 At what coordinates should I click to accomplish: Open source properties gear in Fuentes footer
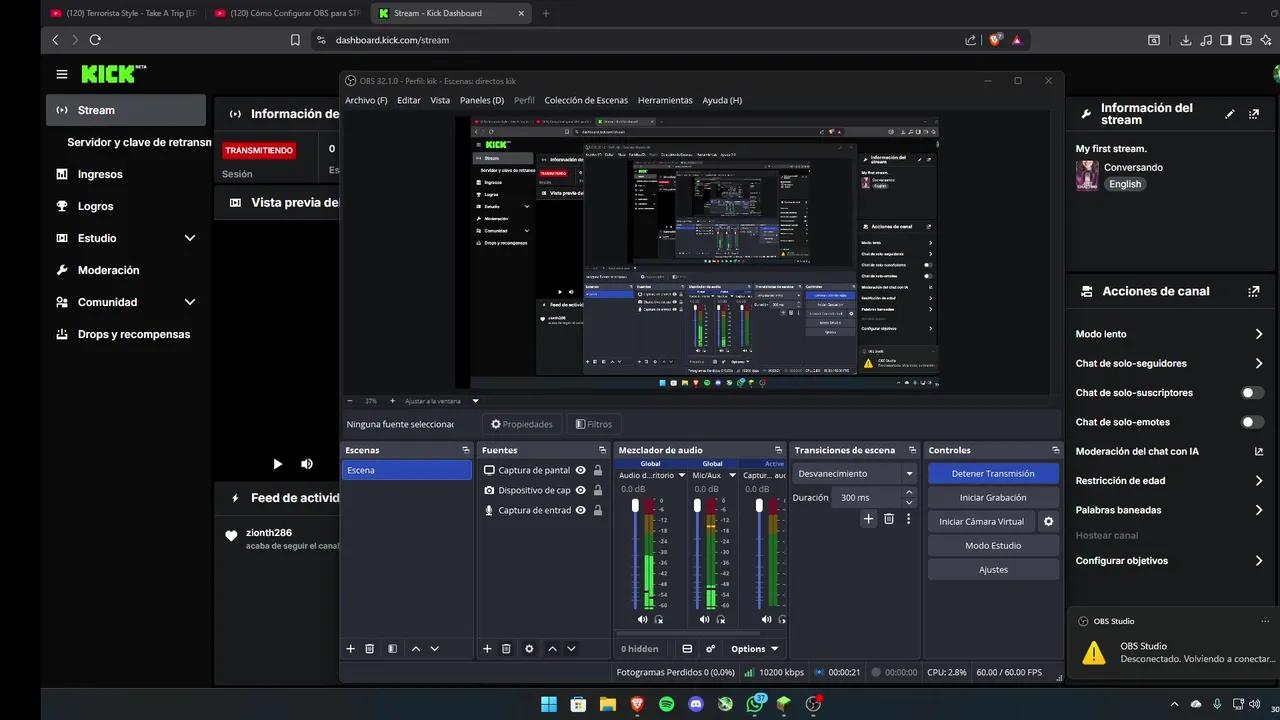coord(529,649)
